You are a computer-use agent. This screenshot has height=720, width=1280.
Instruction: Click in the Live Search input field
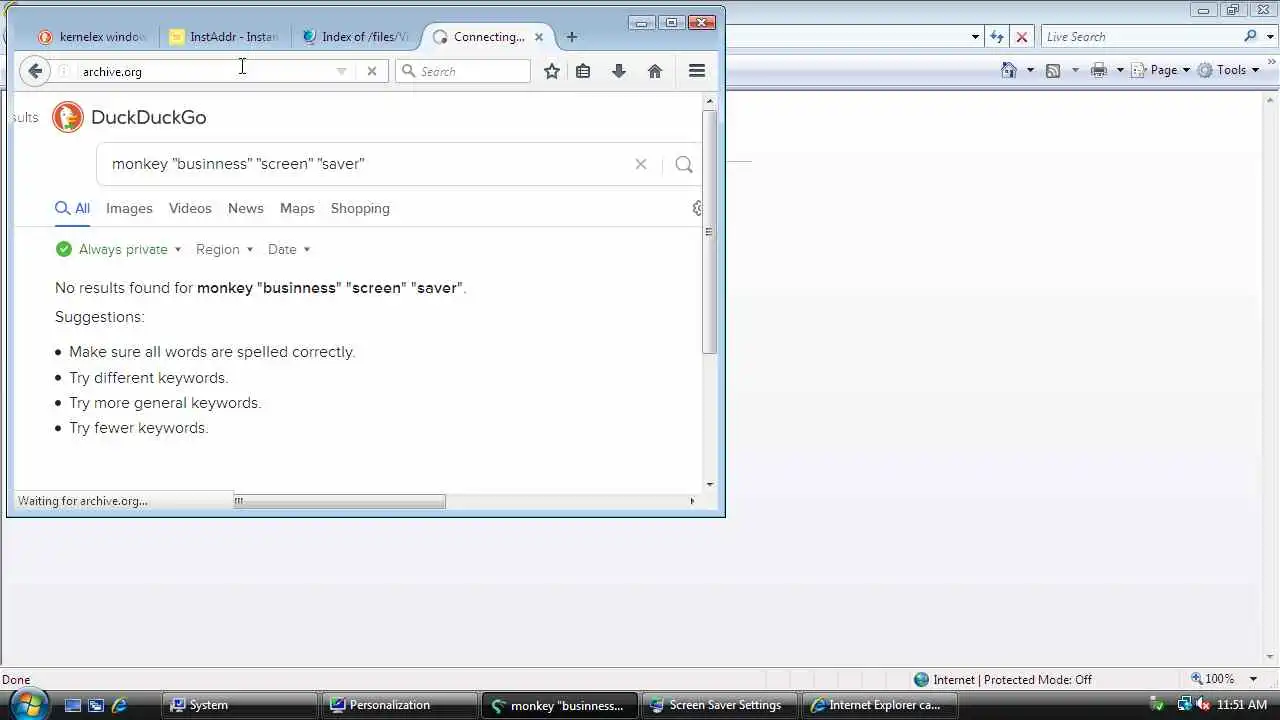point(1140,36)
